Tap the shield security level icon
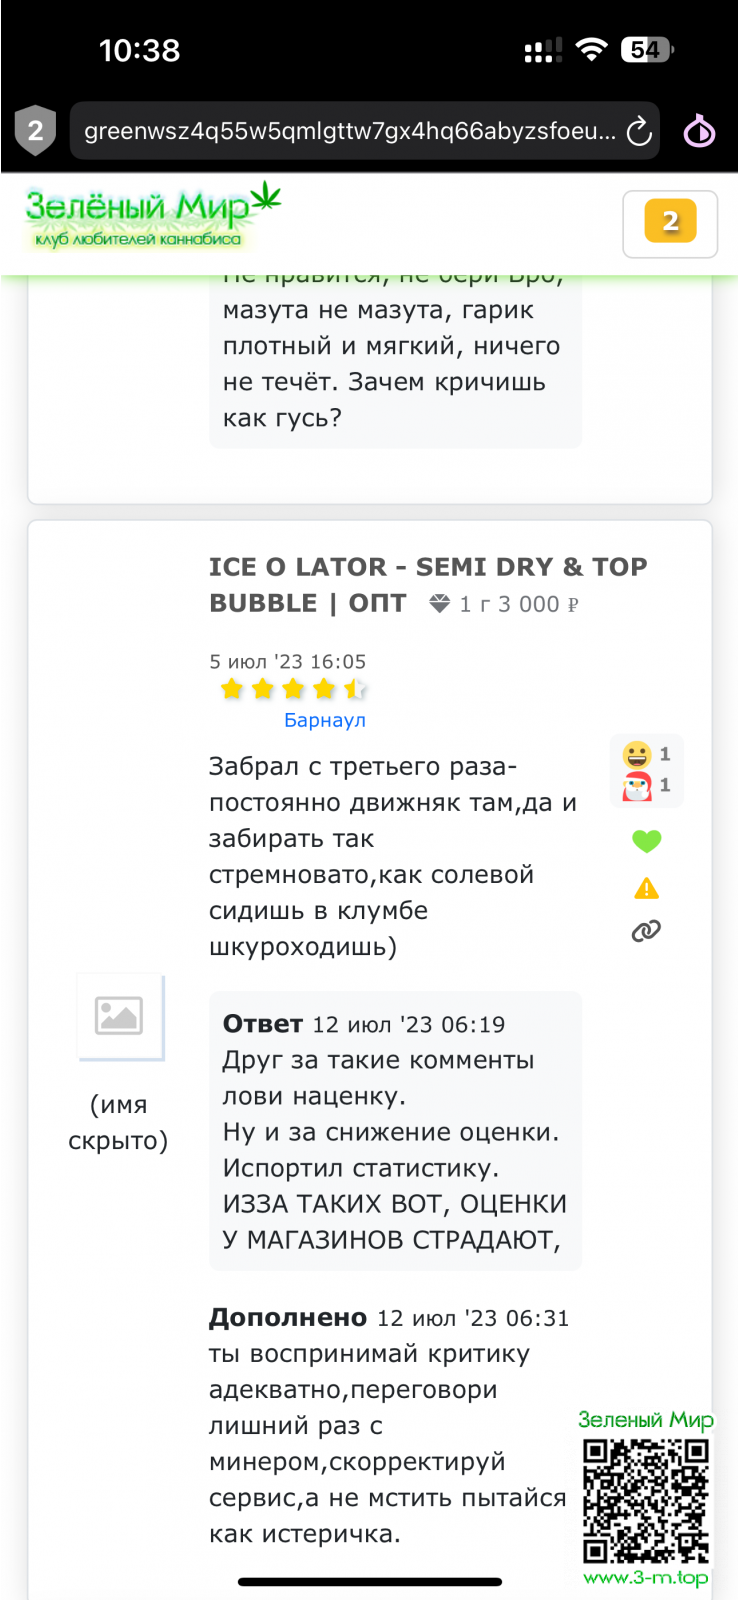The width and height of the screenshot is (738, 1600). click(35, 130)
